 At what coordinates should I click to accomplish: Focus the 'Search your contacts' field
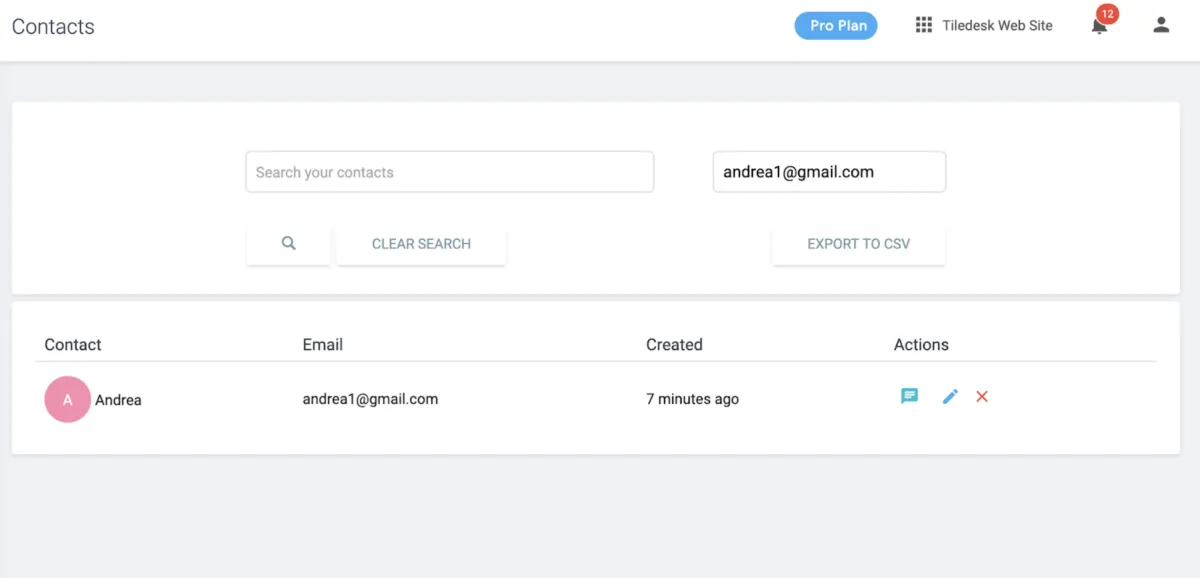click(x=449, y=172)
